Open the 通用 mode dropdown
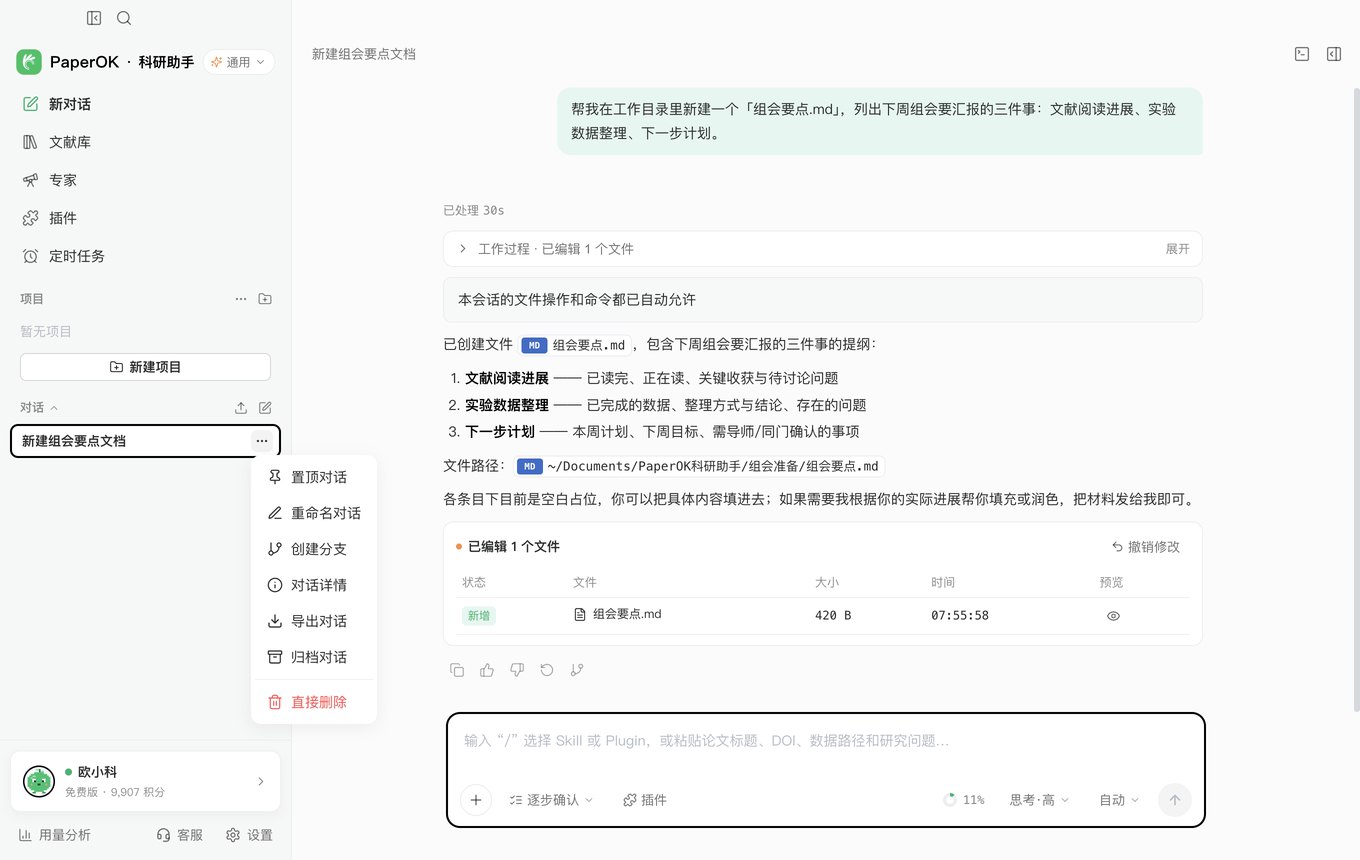The width and height of the screenshot is (1360, 860). click(x=239, y=62)
